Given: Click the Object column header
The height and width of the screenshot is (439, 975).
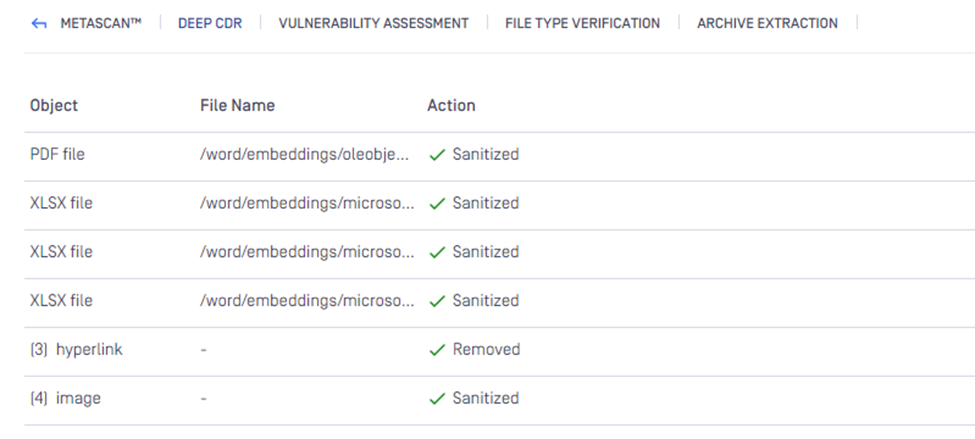Looking at the screenshot, I should 54,106.
